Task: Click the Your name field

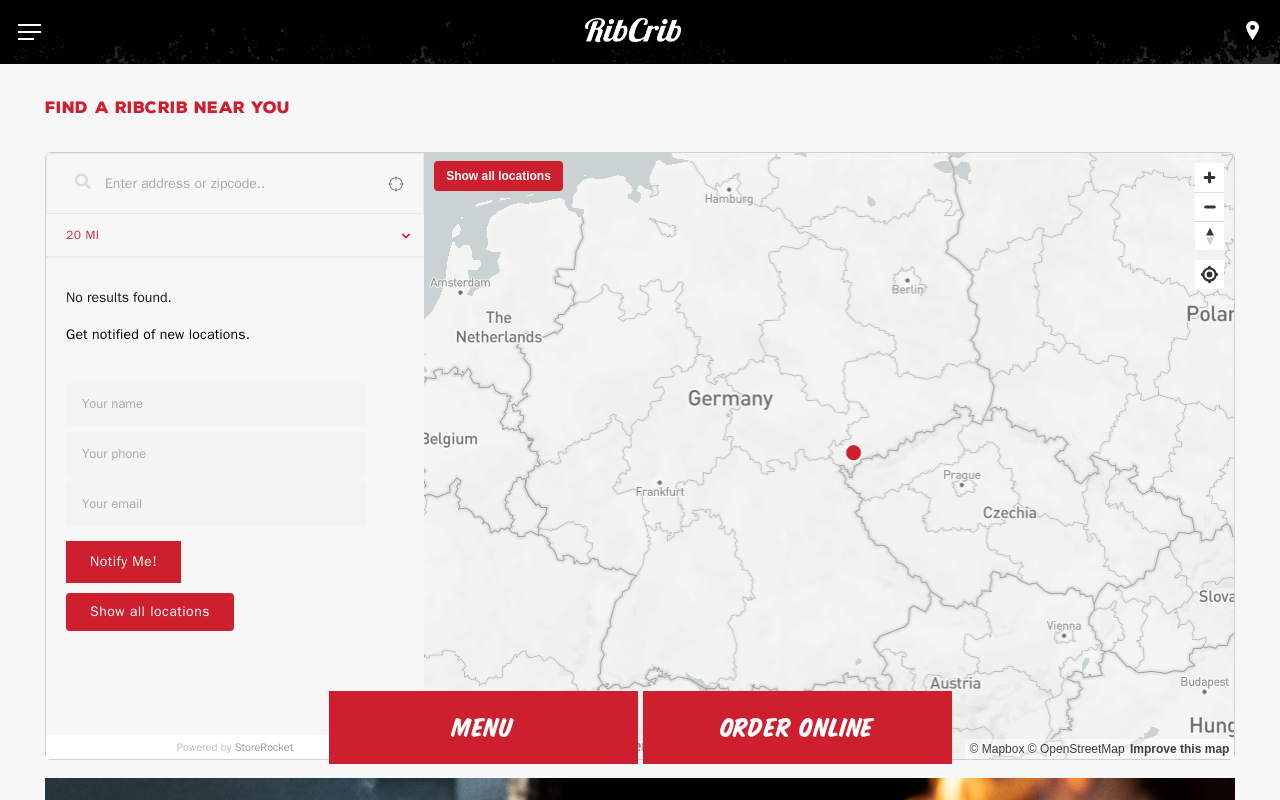Action: point(216,404)
